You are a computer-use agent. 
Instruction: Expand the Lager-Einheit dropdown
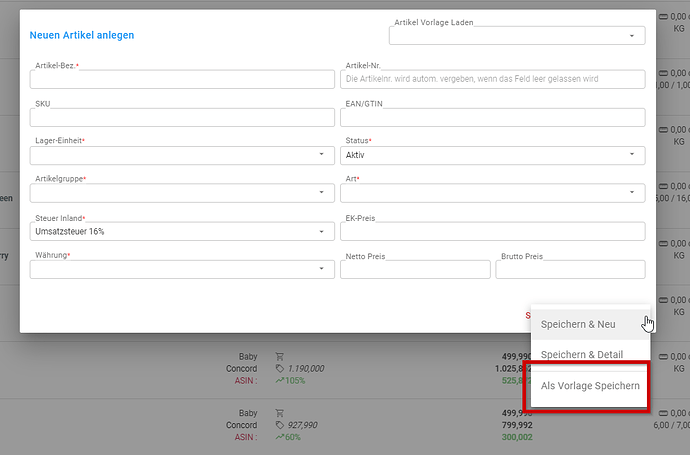(x=182, y=155)
